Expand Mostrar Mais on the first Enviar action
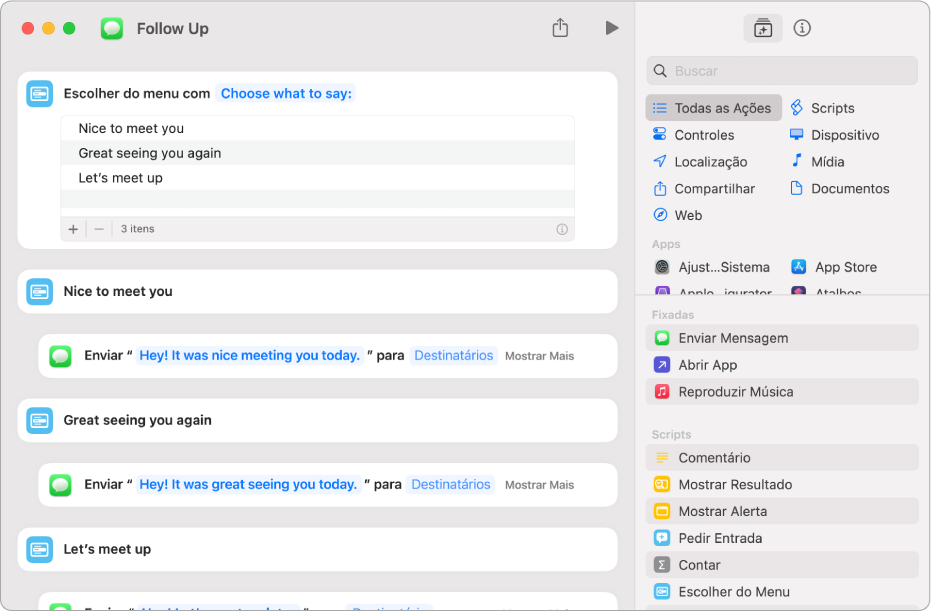Screen dimensions: 931x612 [x=539, y=356]
